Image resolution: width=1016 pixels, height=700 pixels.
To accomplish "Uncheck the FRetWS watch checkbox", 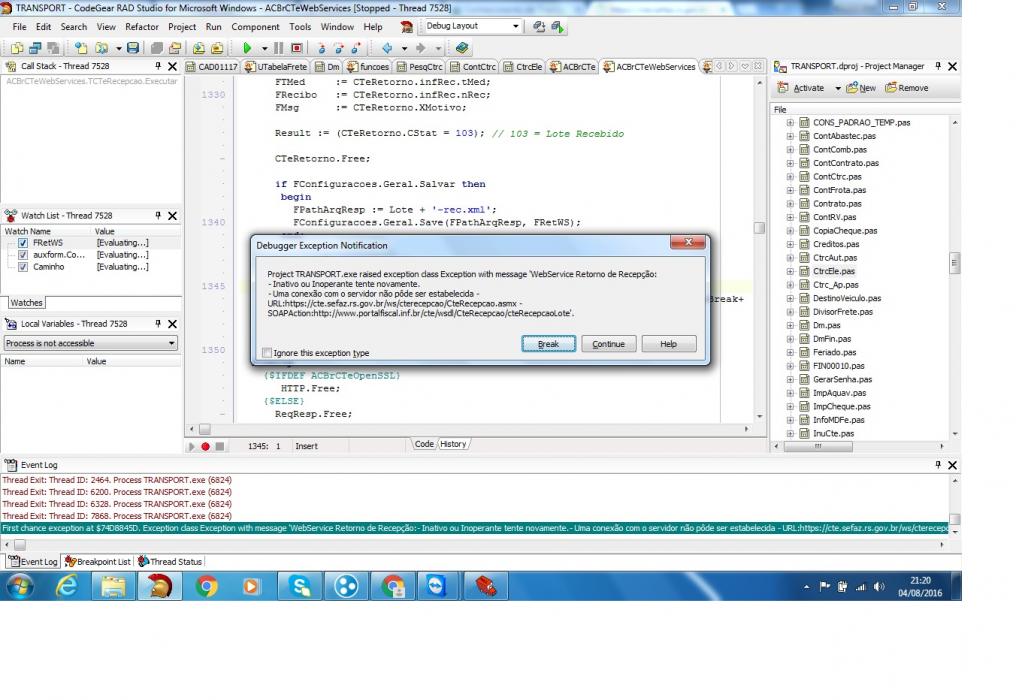I will [x=23, y=243].
